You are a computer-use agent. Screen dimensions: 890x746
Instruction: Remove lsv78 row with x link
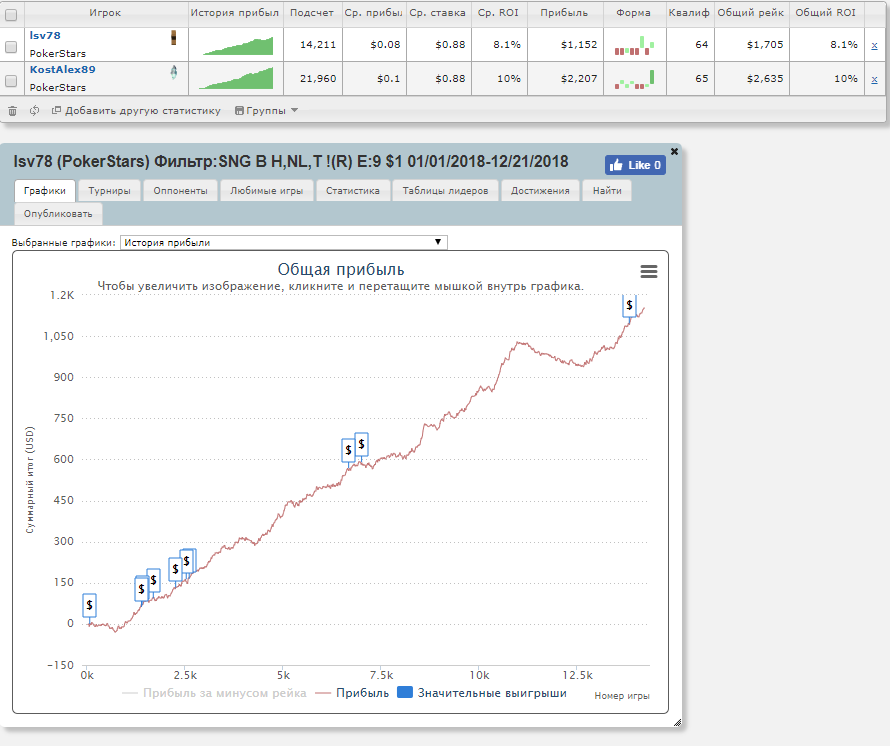(x=874, y=45)
